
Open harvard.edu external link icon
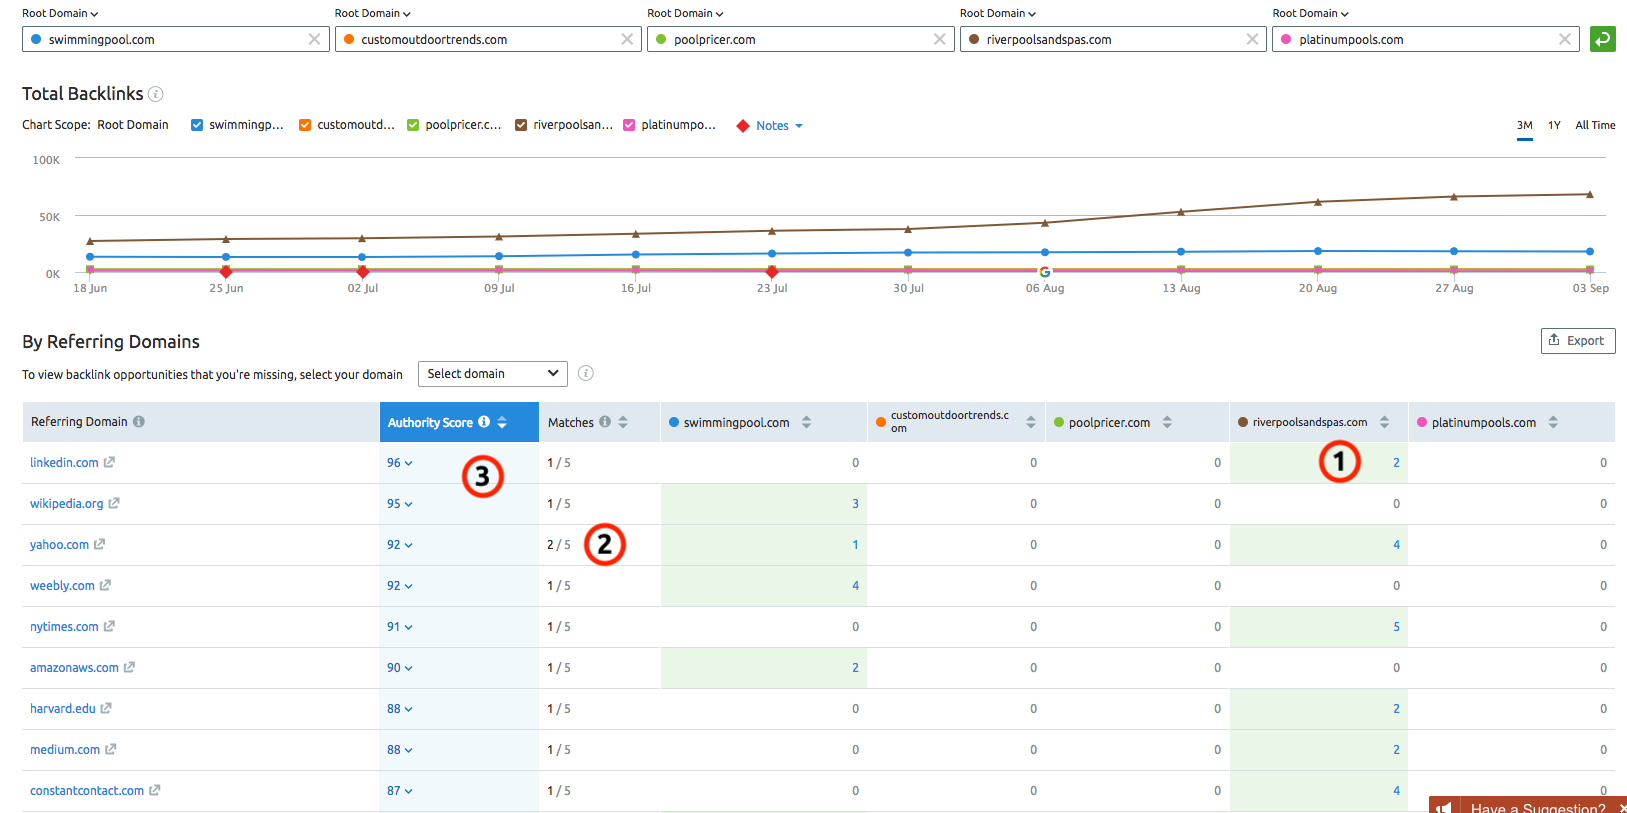(106, 708)
